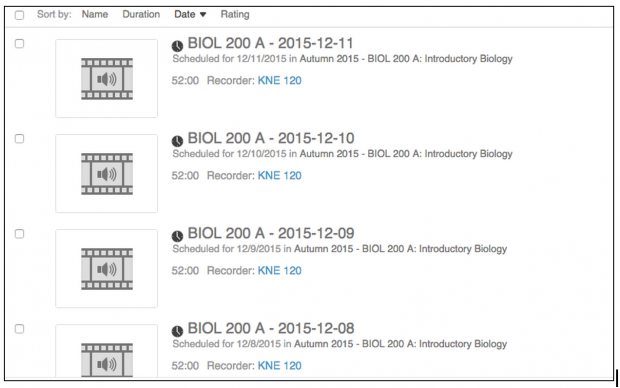620x388 pixels.
Task: Open the KNE 120 recorder link for 2015-12-09
Action: [280, 271]
